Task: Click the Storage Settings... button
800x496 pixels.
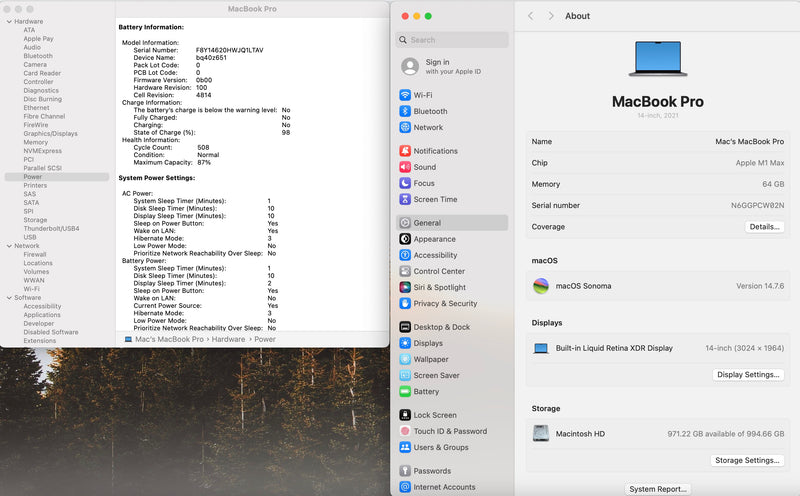Action: click(x=747, y=461)
